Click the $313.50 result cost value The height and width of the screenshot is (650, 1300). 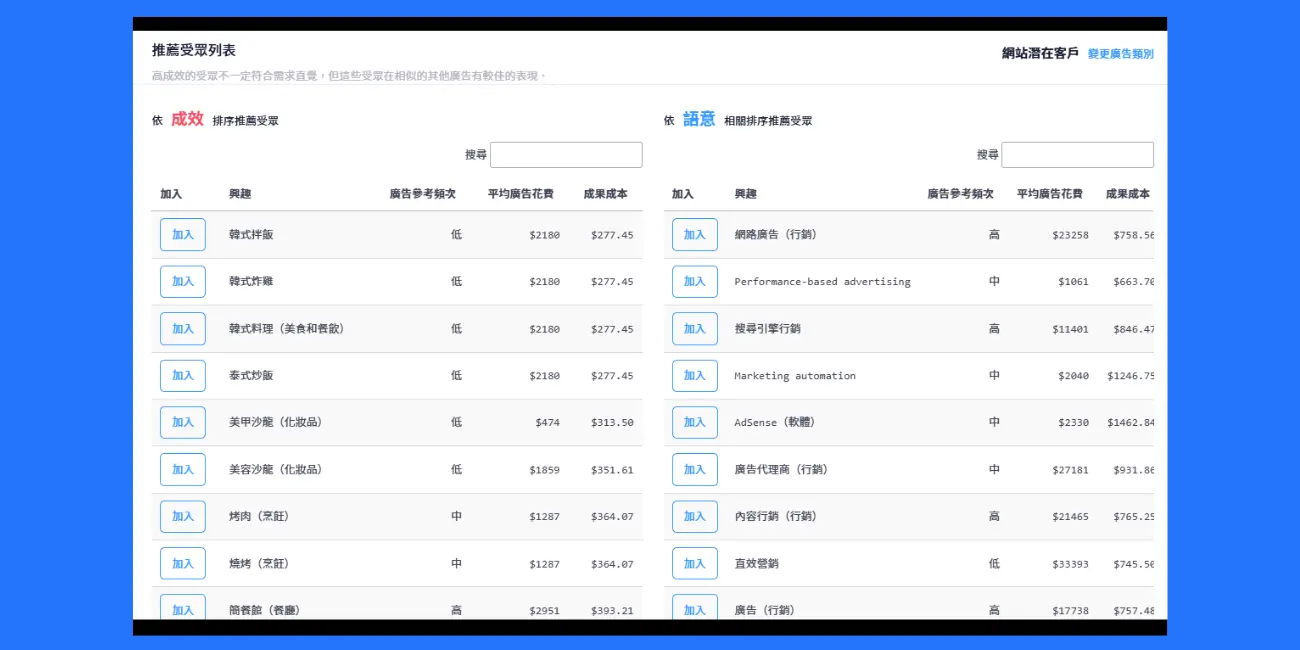[612, 422]
